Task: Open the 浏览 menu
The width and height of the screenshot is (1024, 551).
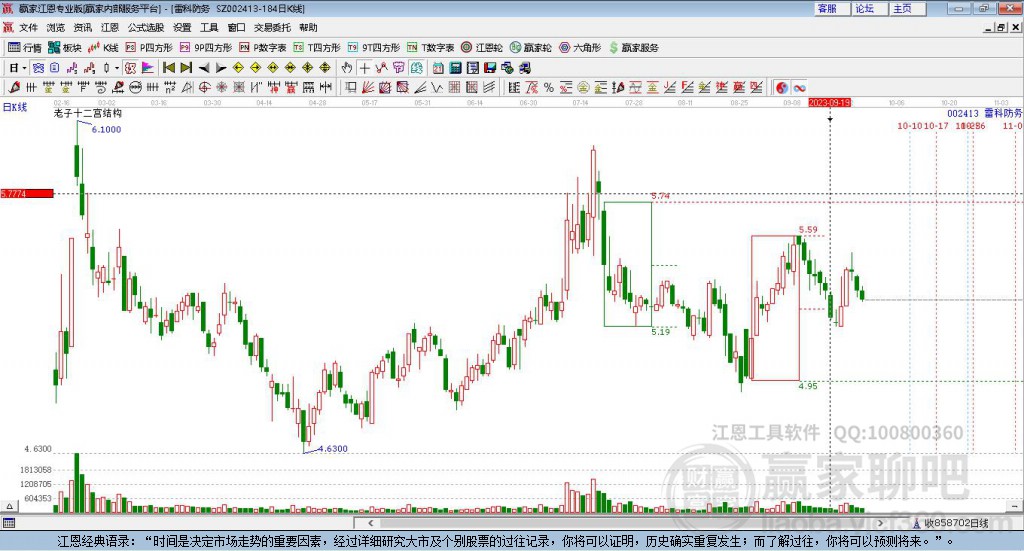Action: [56, 27]
